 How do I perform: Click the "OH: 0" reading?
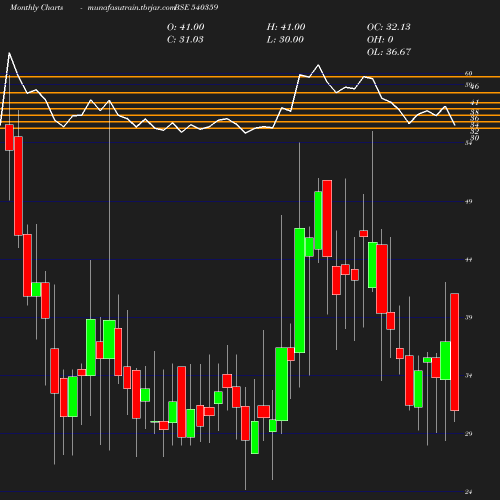380,39
